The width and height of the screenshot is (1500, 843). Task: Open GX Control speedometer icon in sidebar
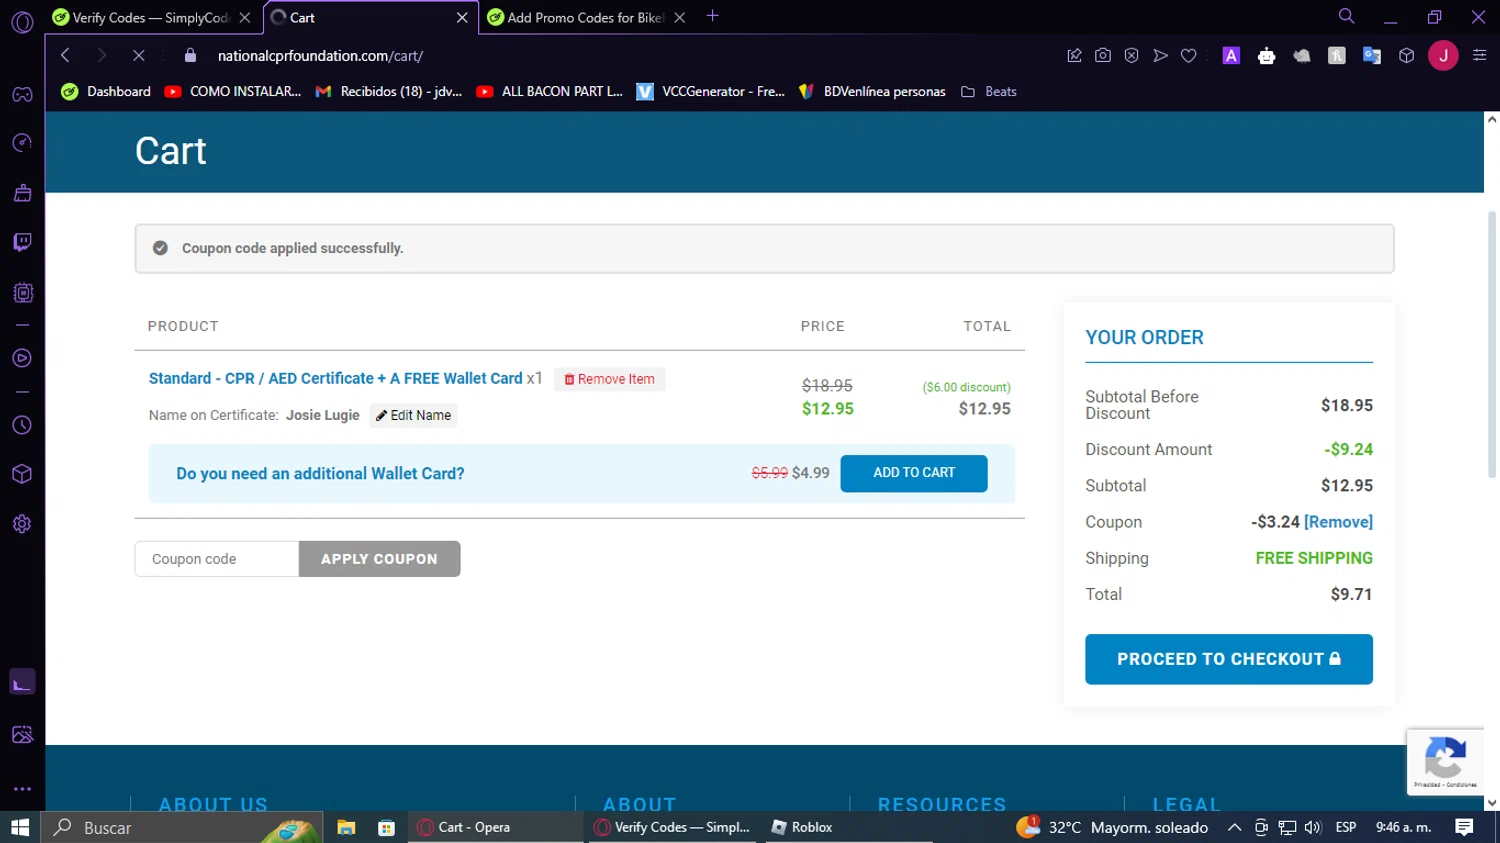point(22,143)
